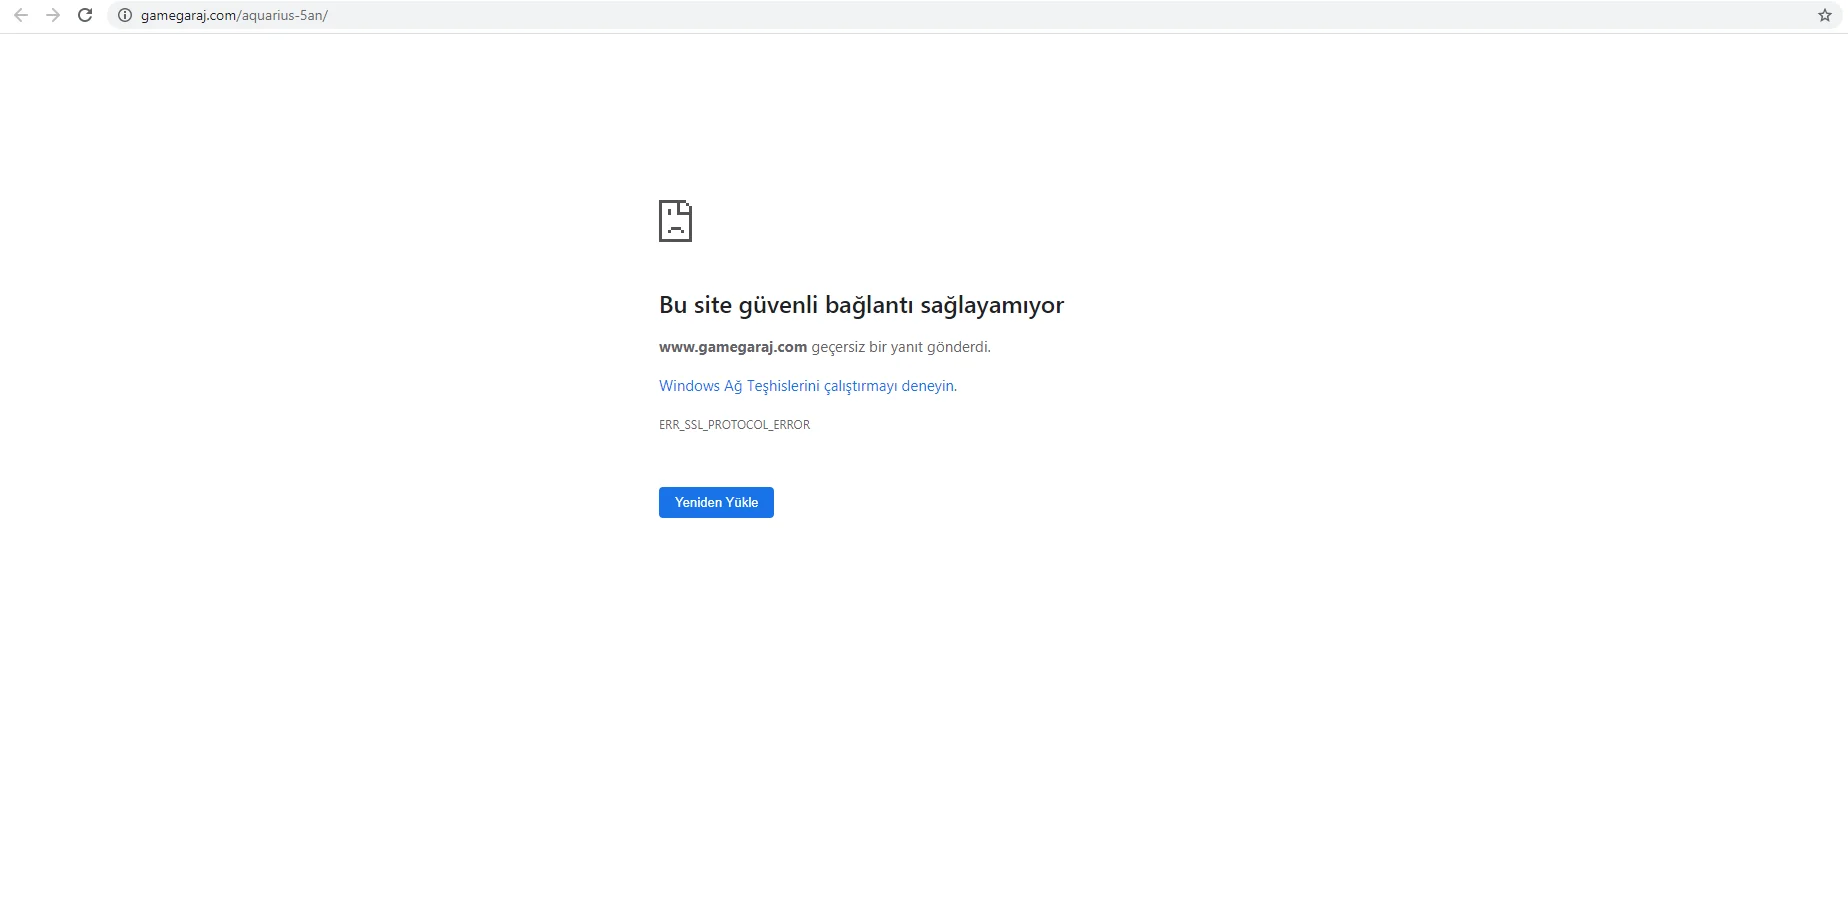Click the ERR_SSL_PROTOCOL_ERROR code text
The image size is (1848, 898).
pyautogui.click(x=734, y=425)
